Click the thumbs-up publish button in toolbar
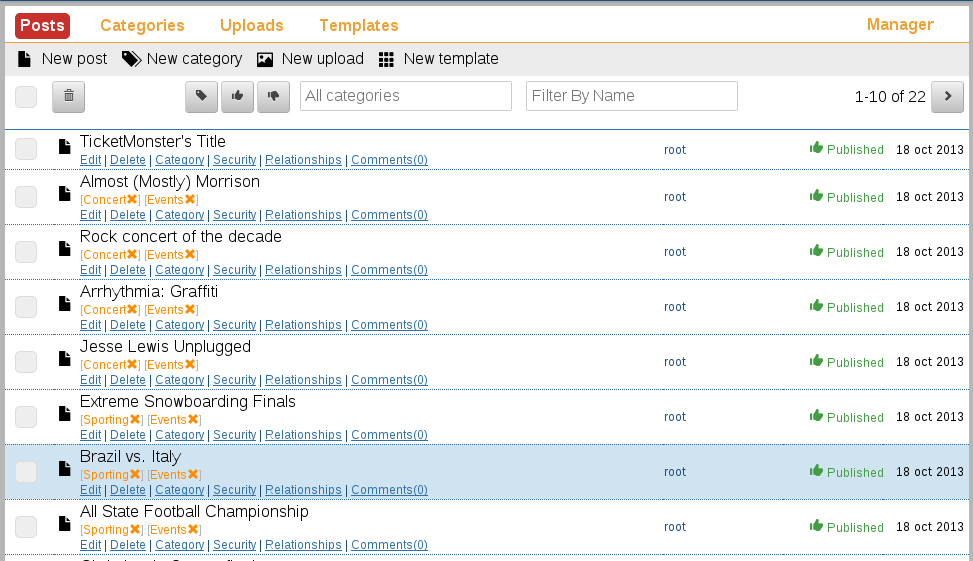 click(x=237, y=97)
